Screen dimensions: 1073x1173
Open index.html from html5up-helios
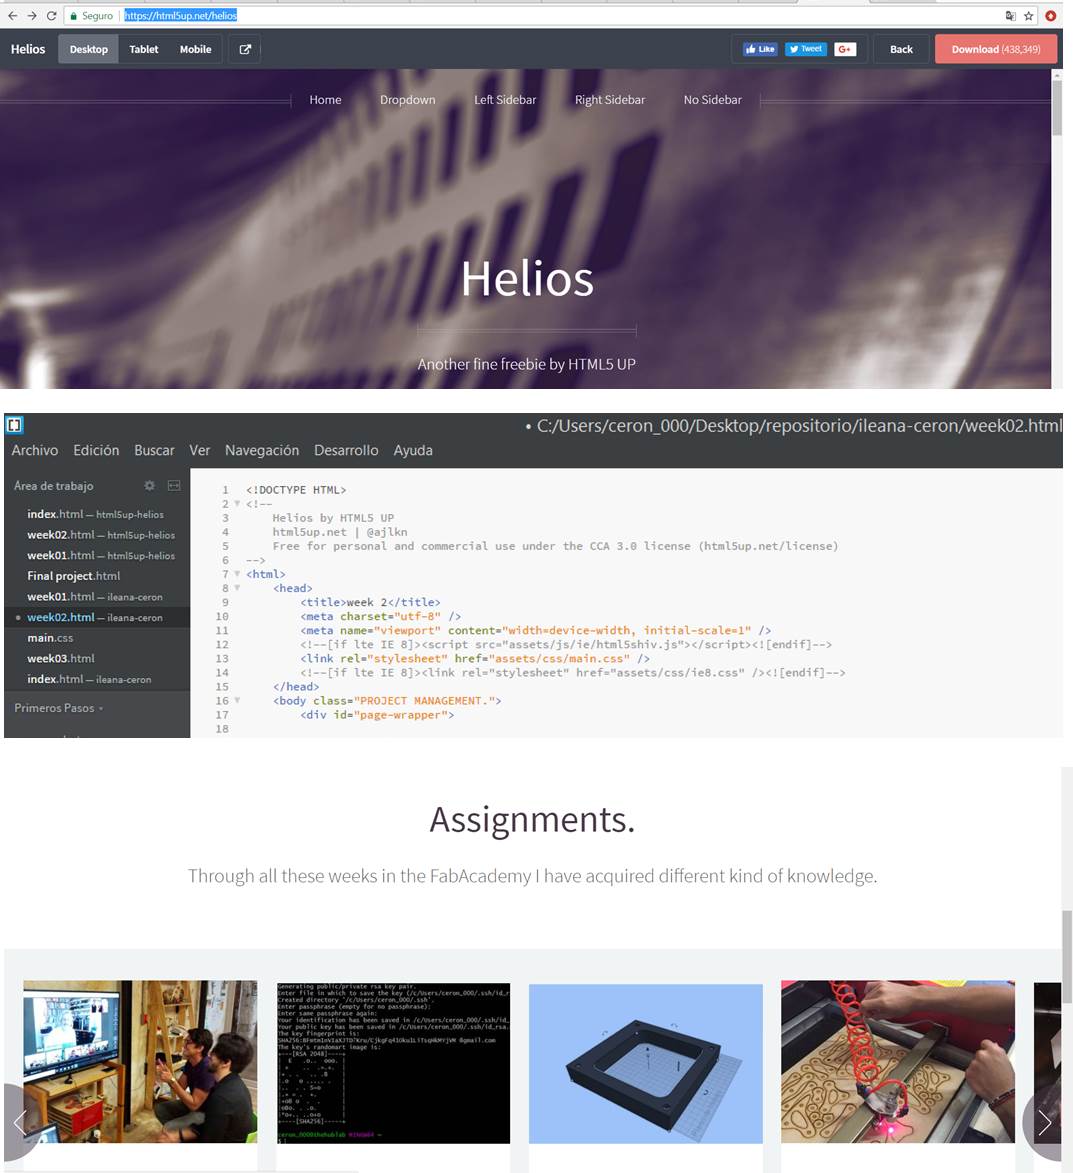pos(96,514)
